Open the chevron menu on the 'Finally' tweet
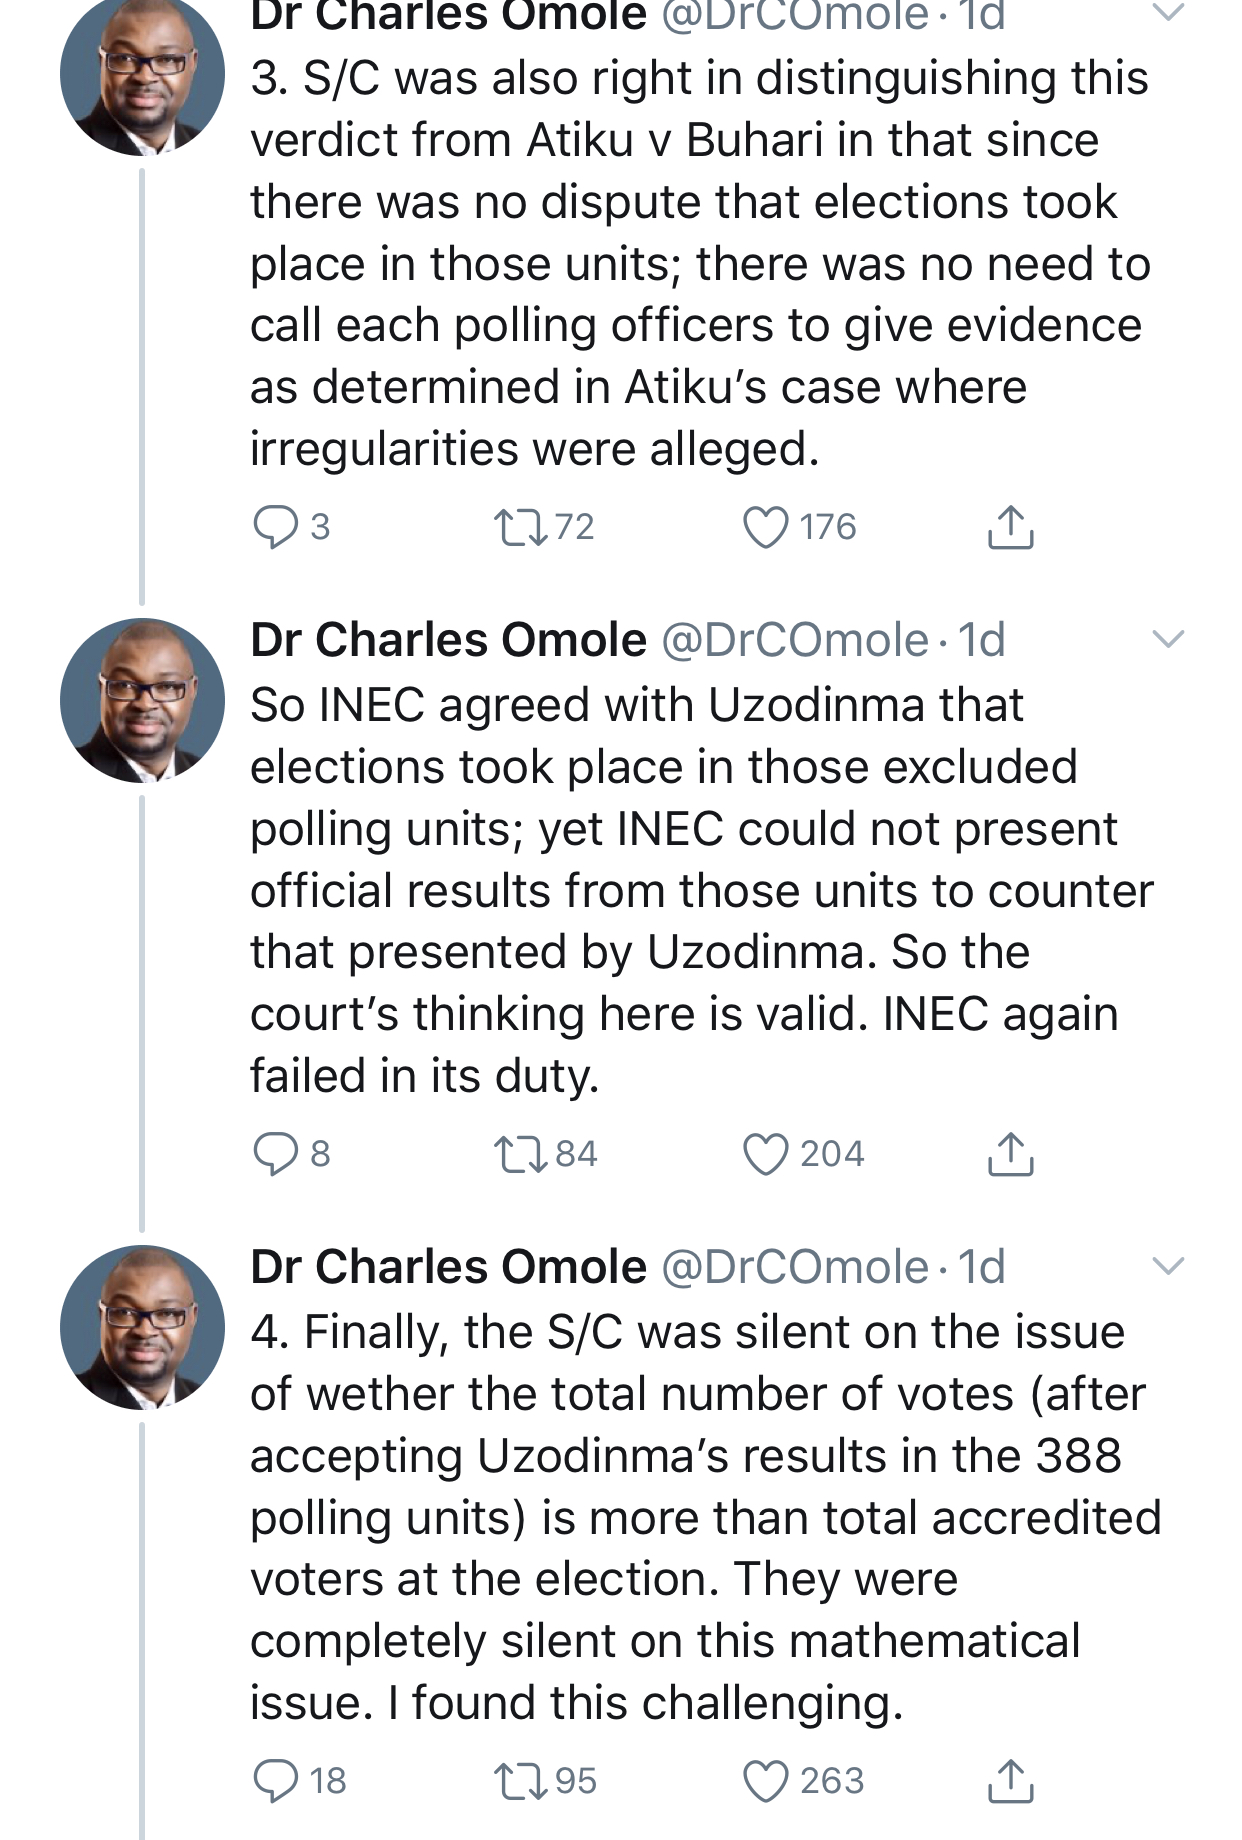Image resolution: width=1242 pixels, height=1840 pixels. pos(1168,1266)
